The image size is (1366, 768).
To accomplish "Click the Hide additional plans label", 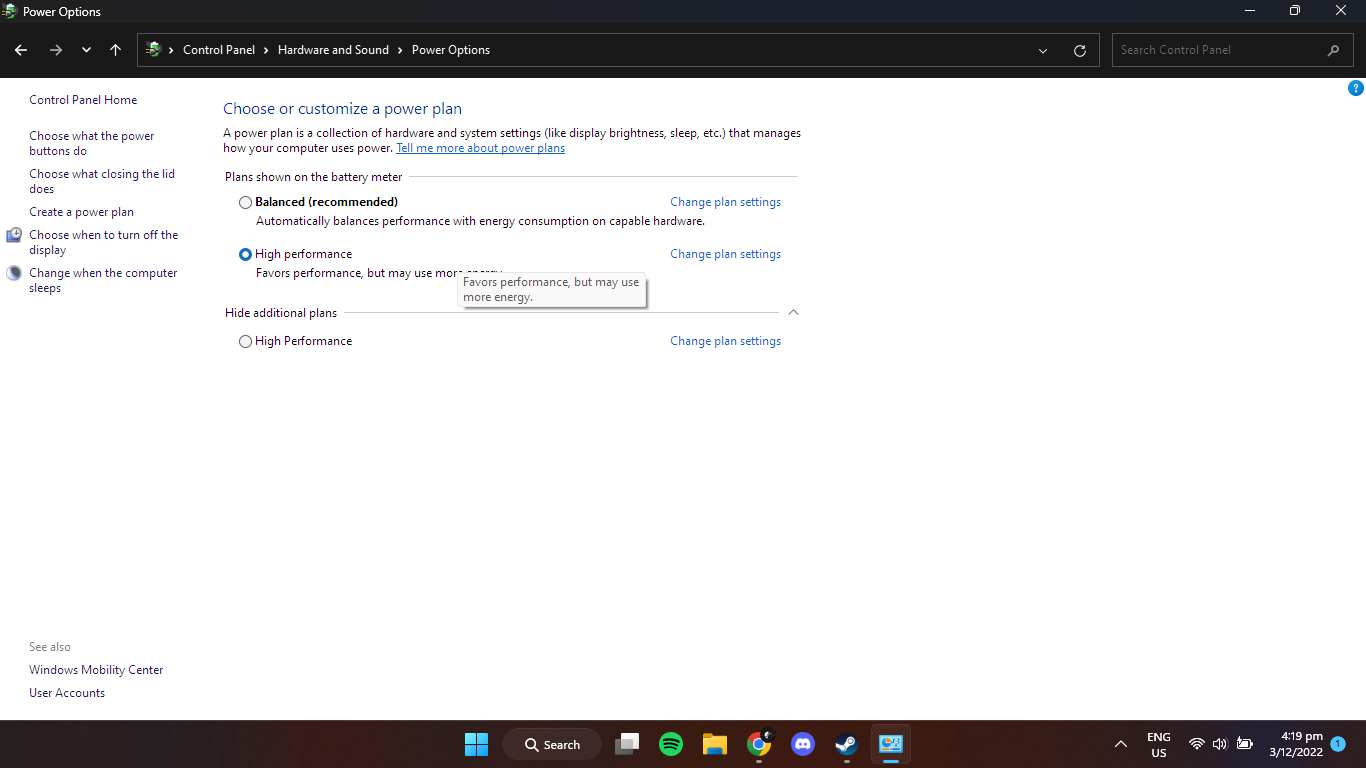I will (281, 313).
